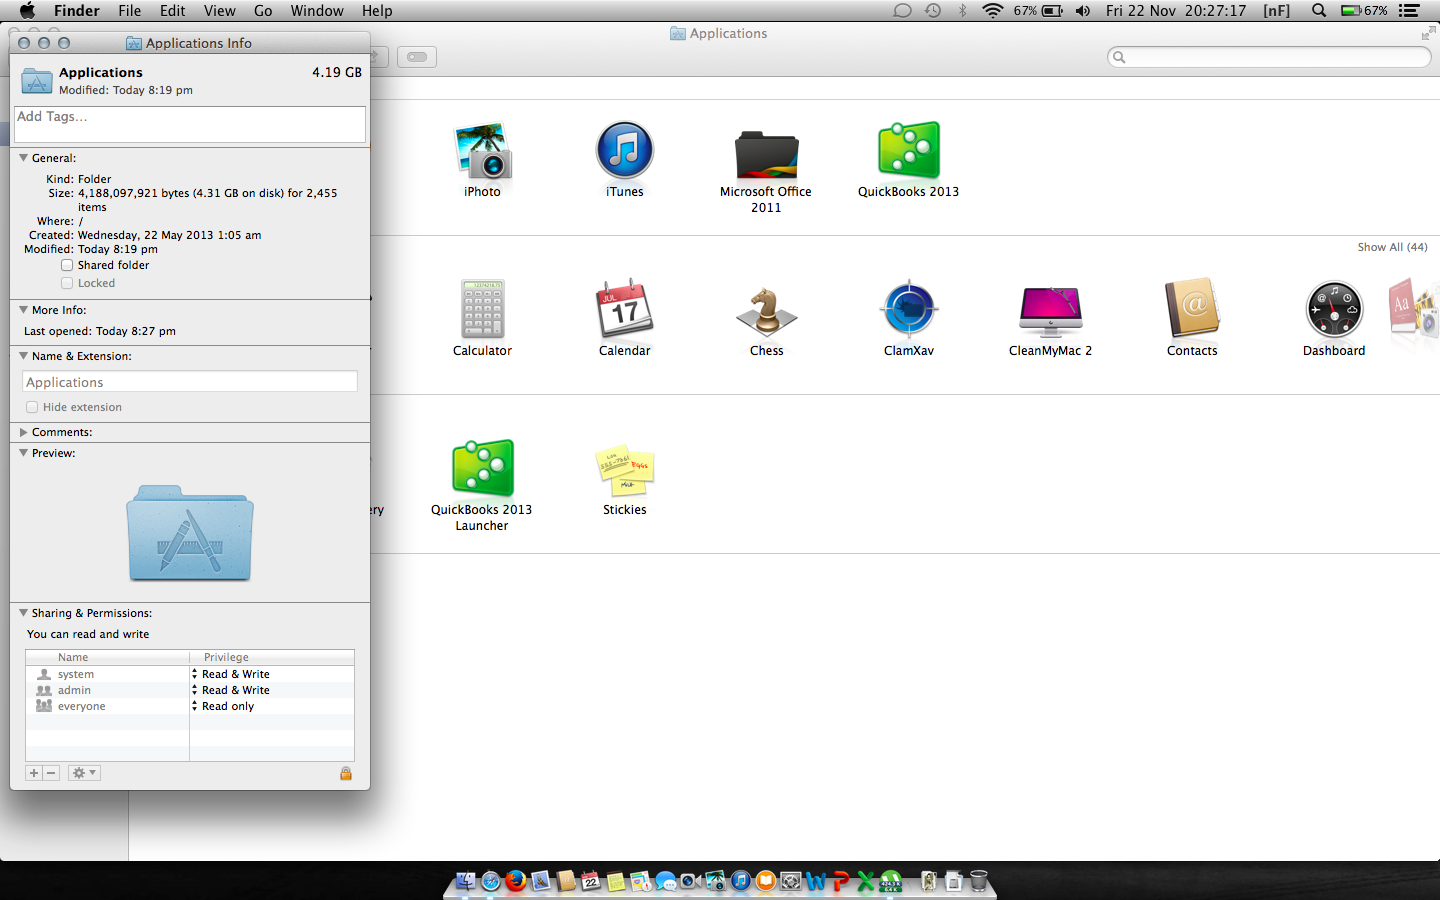Toggle the Locked checkbox
Image resolution: width=1440 pixels, height=900 pixels.
point(67,283)
